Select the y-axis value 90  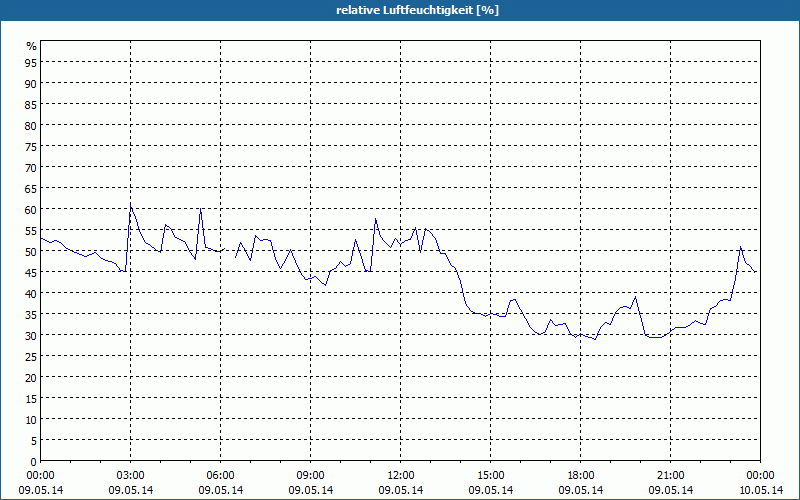pyautogui.click(x=31, y=83)
